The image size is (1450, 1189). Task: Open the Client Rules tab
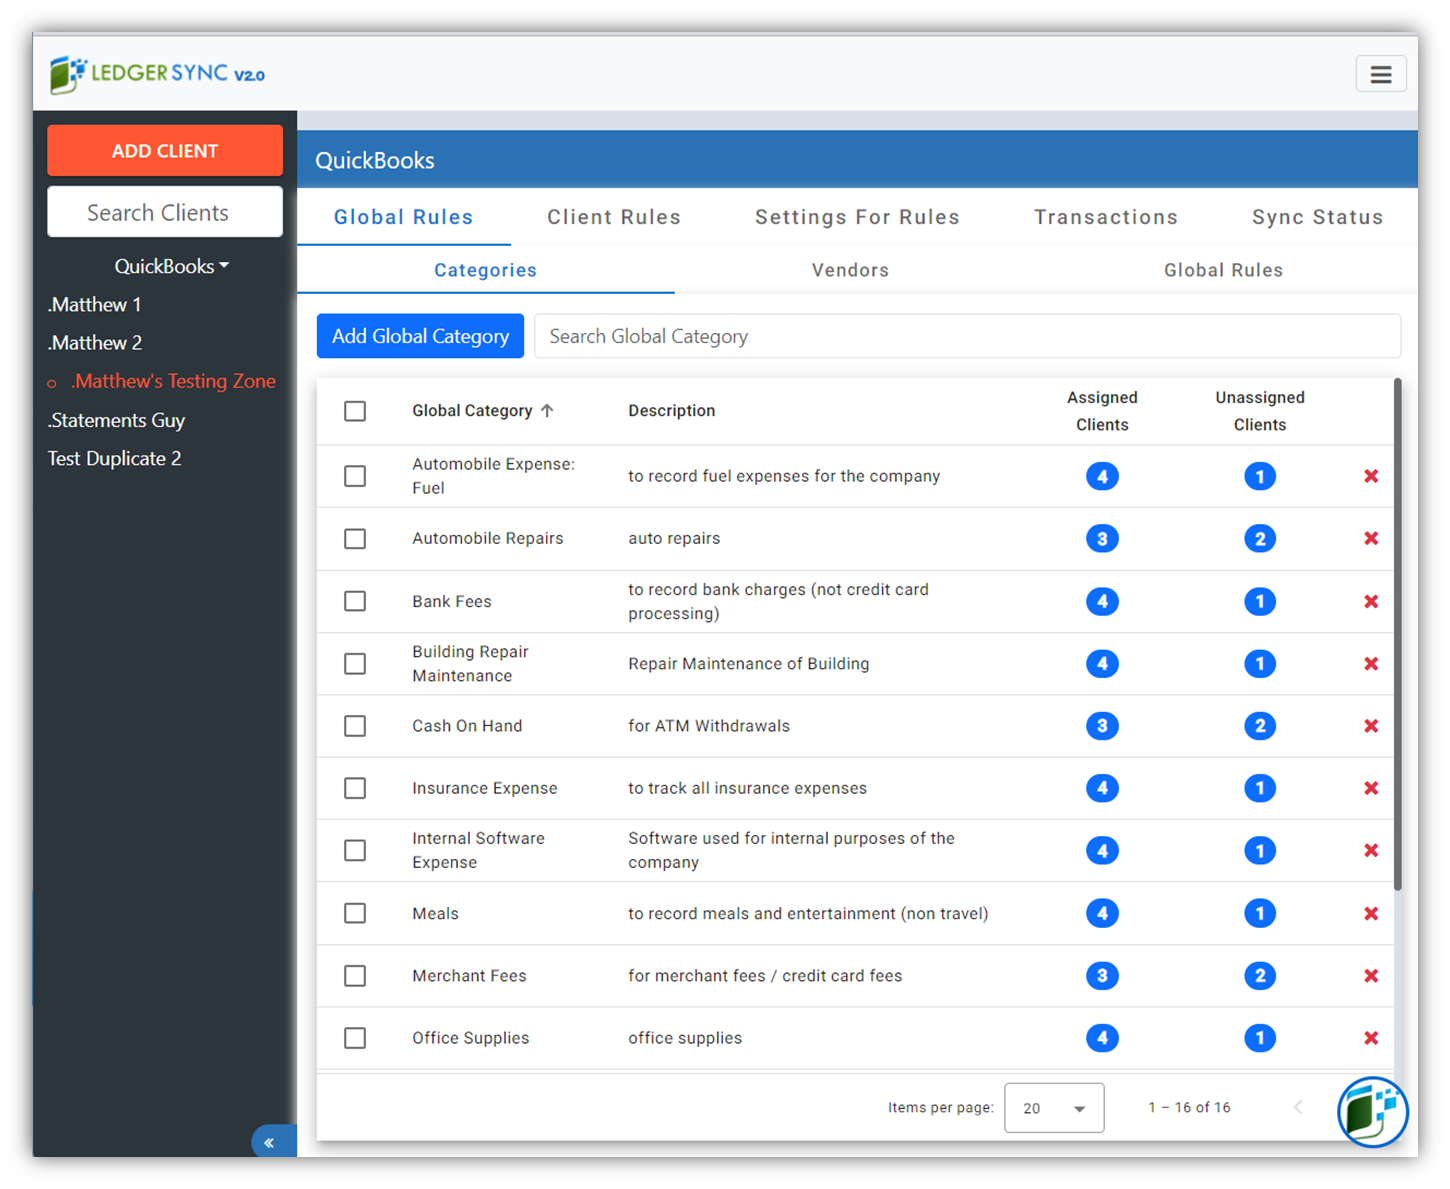click(614, 217)
